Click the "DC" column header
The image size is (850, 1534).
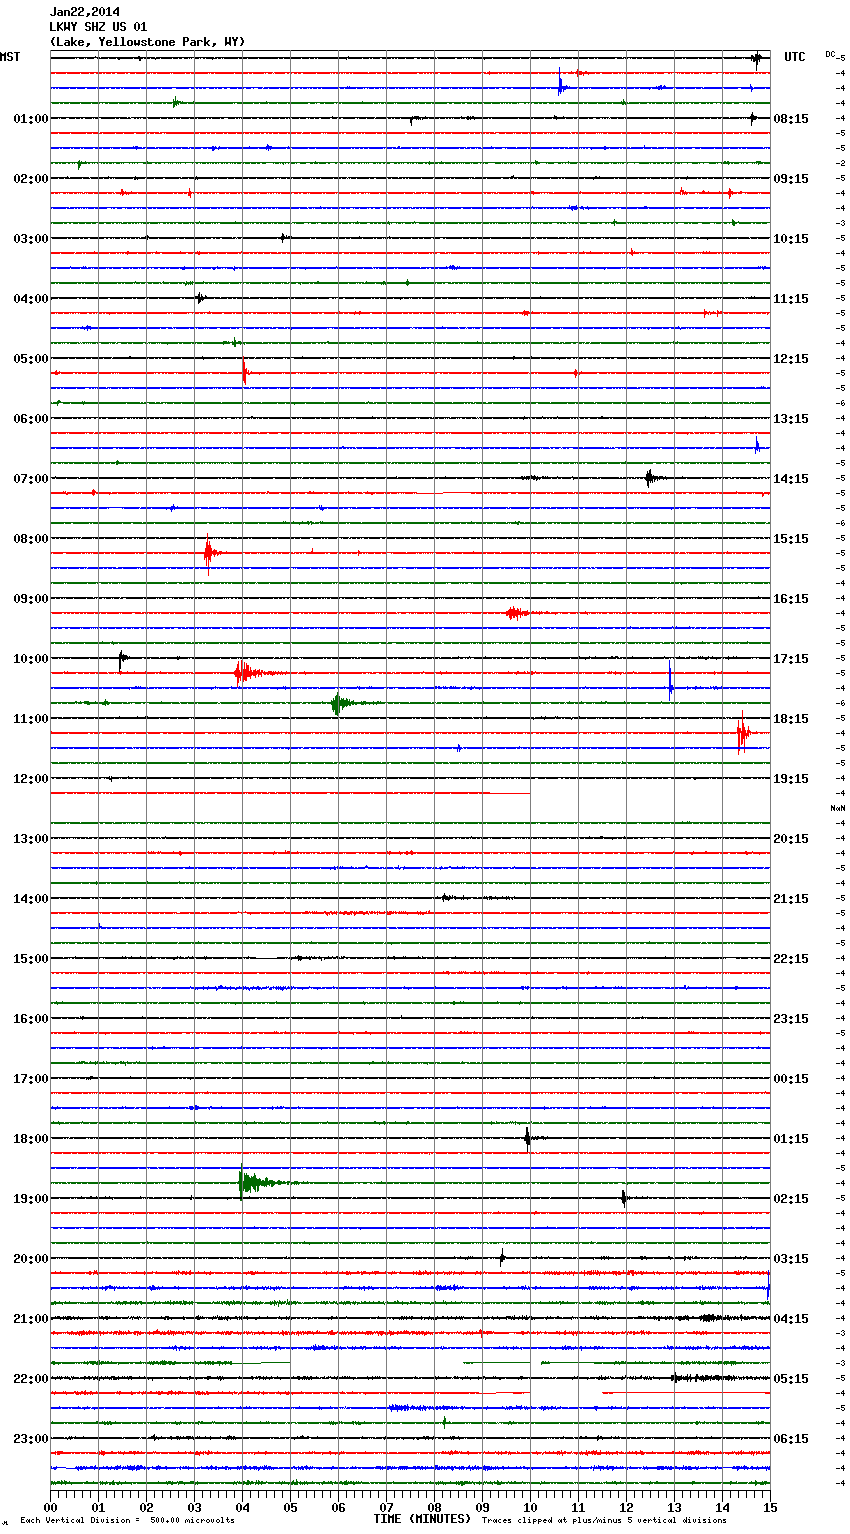point(830,54)
